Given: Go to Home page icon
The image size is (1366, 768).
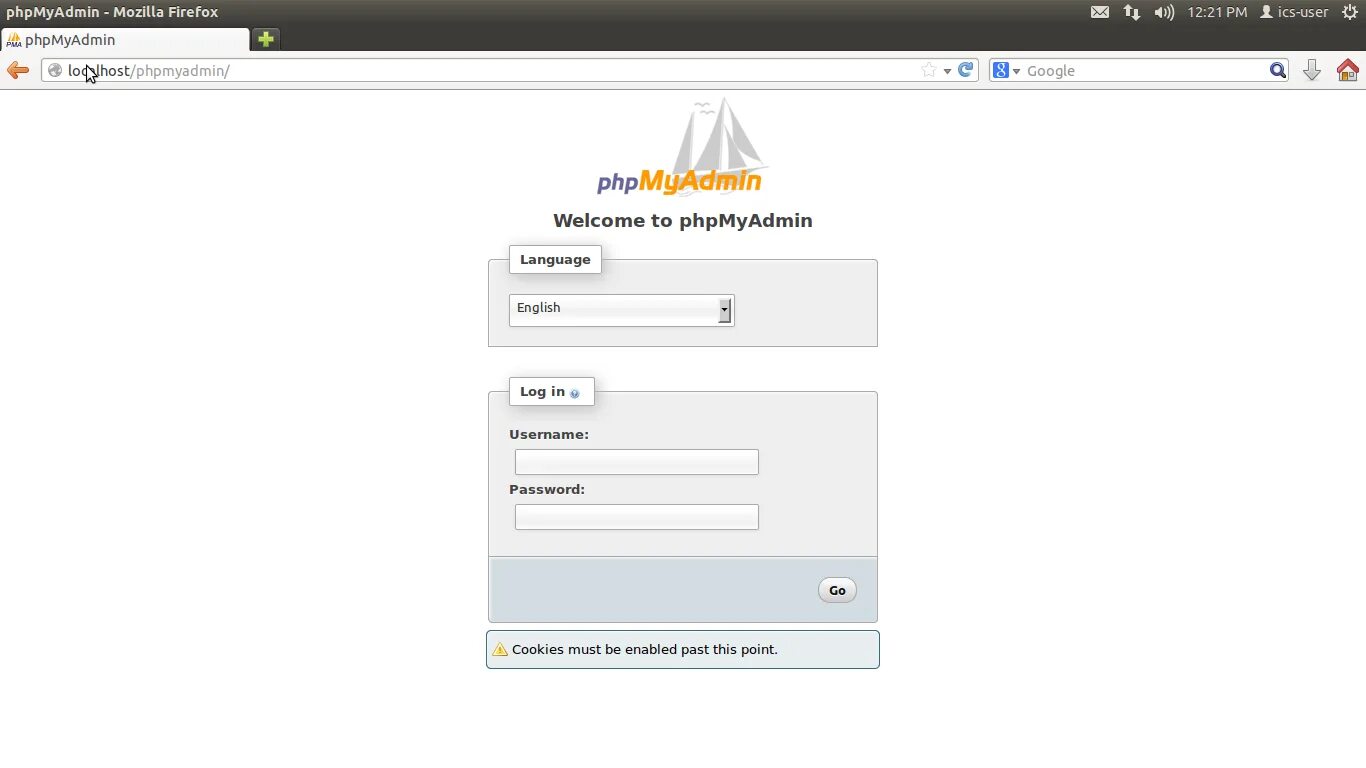Looking at the screenshot, I should coord(1348,70).
